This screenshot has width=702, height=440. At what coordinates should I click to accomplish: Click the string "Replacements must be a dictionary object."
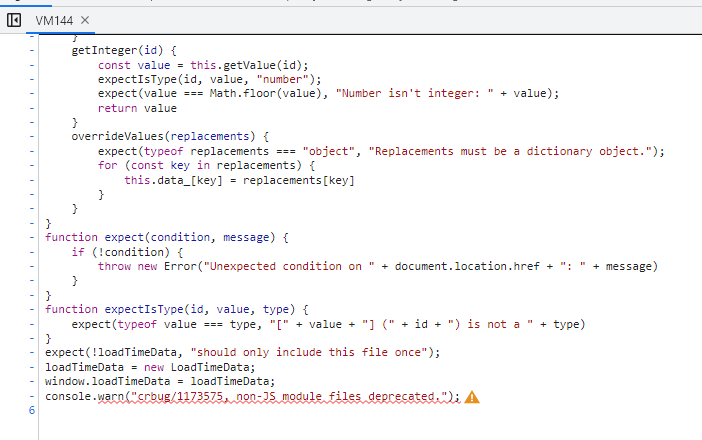click(510, 151)
